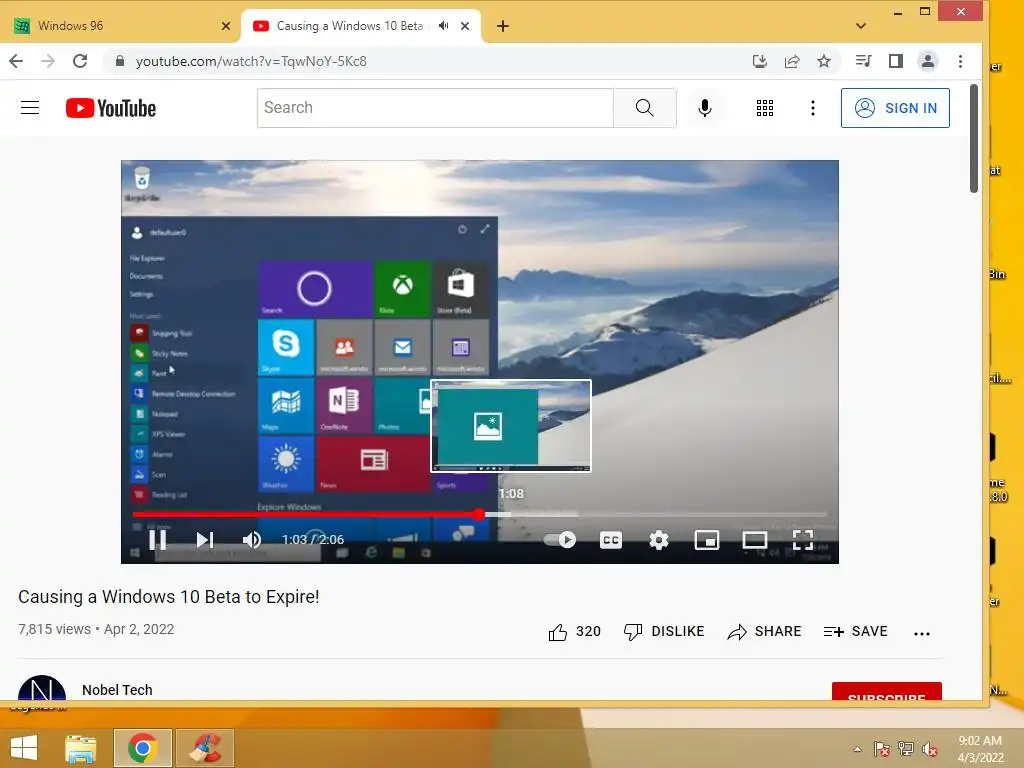The image size is (1024, 768).
Task: Search with your voice microphone icon
Action: point(705,108)
